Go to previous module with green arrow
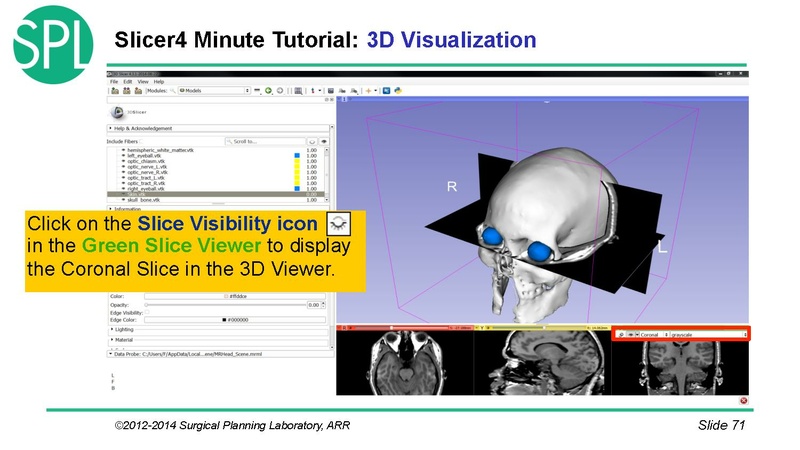800x450 pixels. pos(268,91)
